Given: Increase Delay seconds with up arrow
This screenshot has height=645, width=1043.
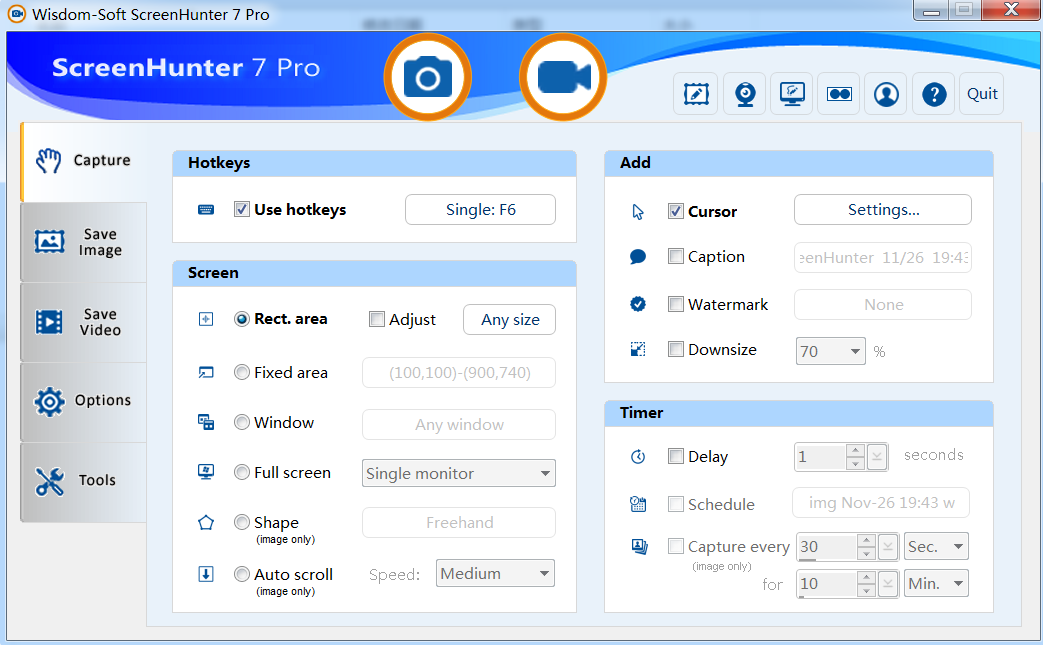Looking at the screenshot, I should (855, 451).
